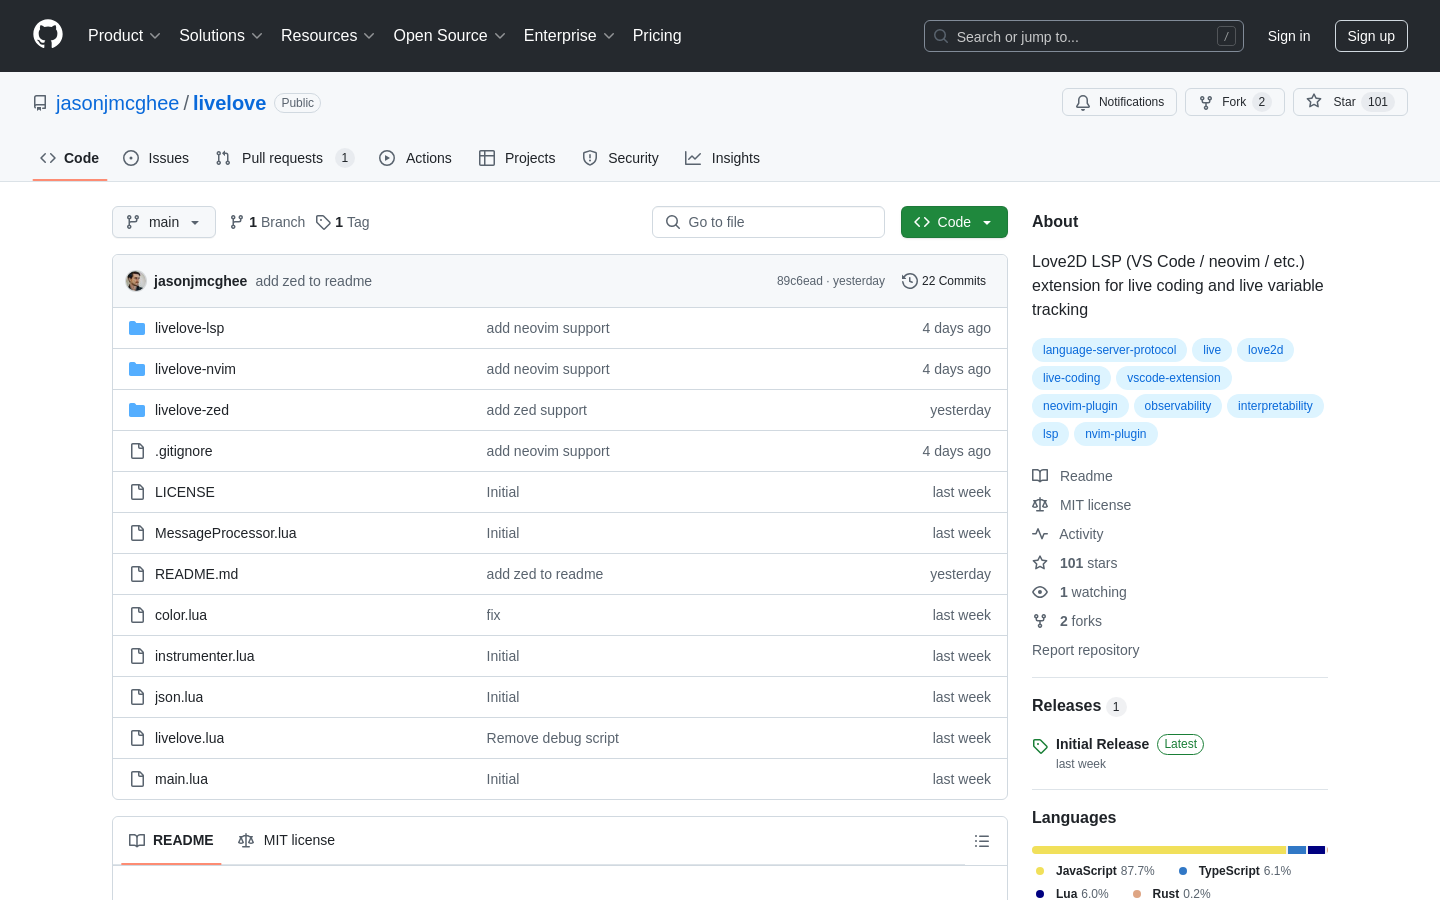Open the green Code dropdown button
This screenshot has width=1440, height=900.
coord(954,222)
